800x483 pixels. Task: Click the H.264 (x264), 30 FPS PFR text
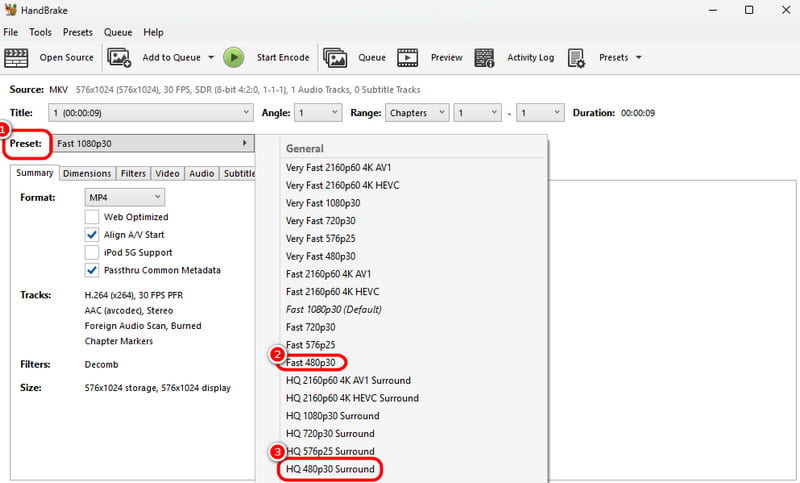[134, 295]
